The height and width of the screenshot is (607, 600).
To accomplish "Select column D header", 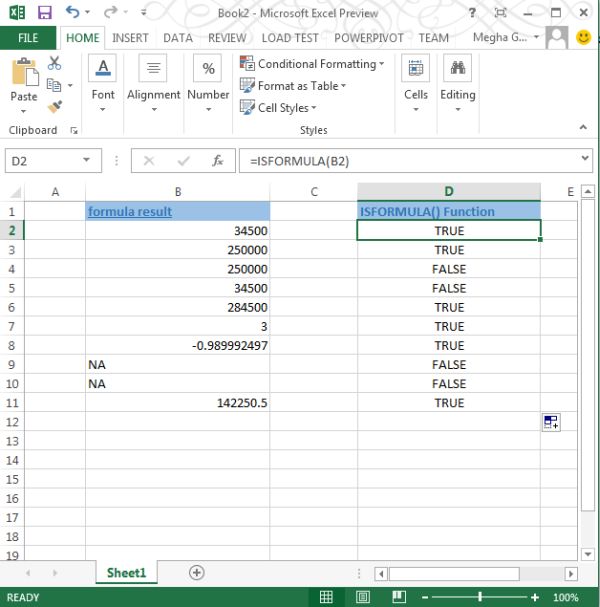I will coord(449,191).
